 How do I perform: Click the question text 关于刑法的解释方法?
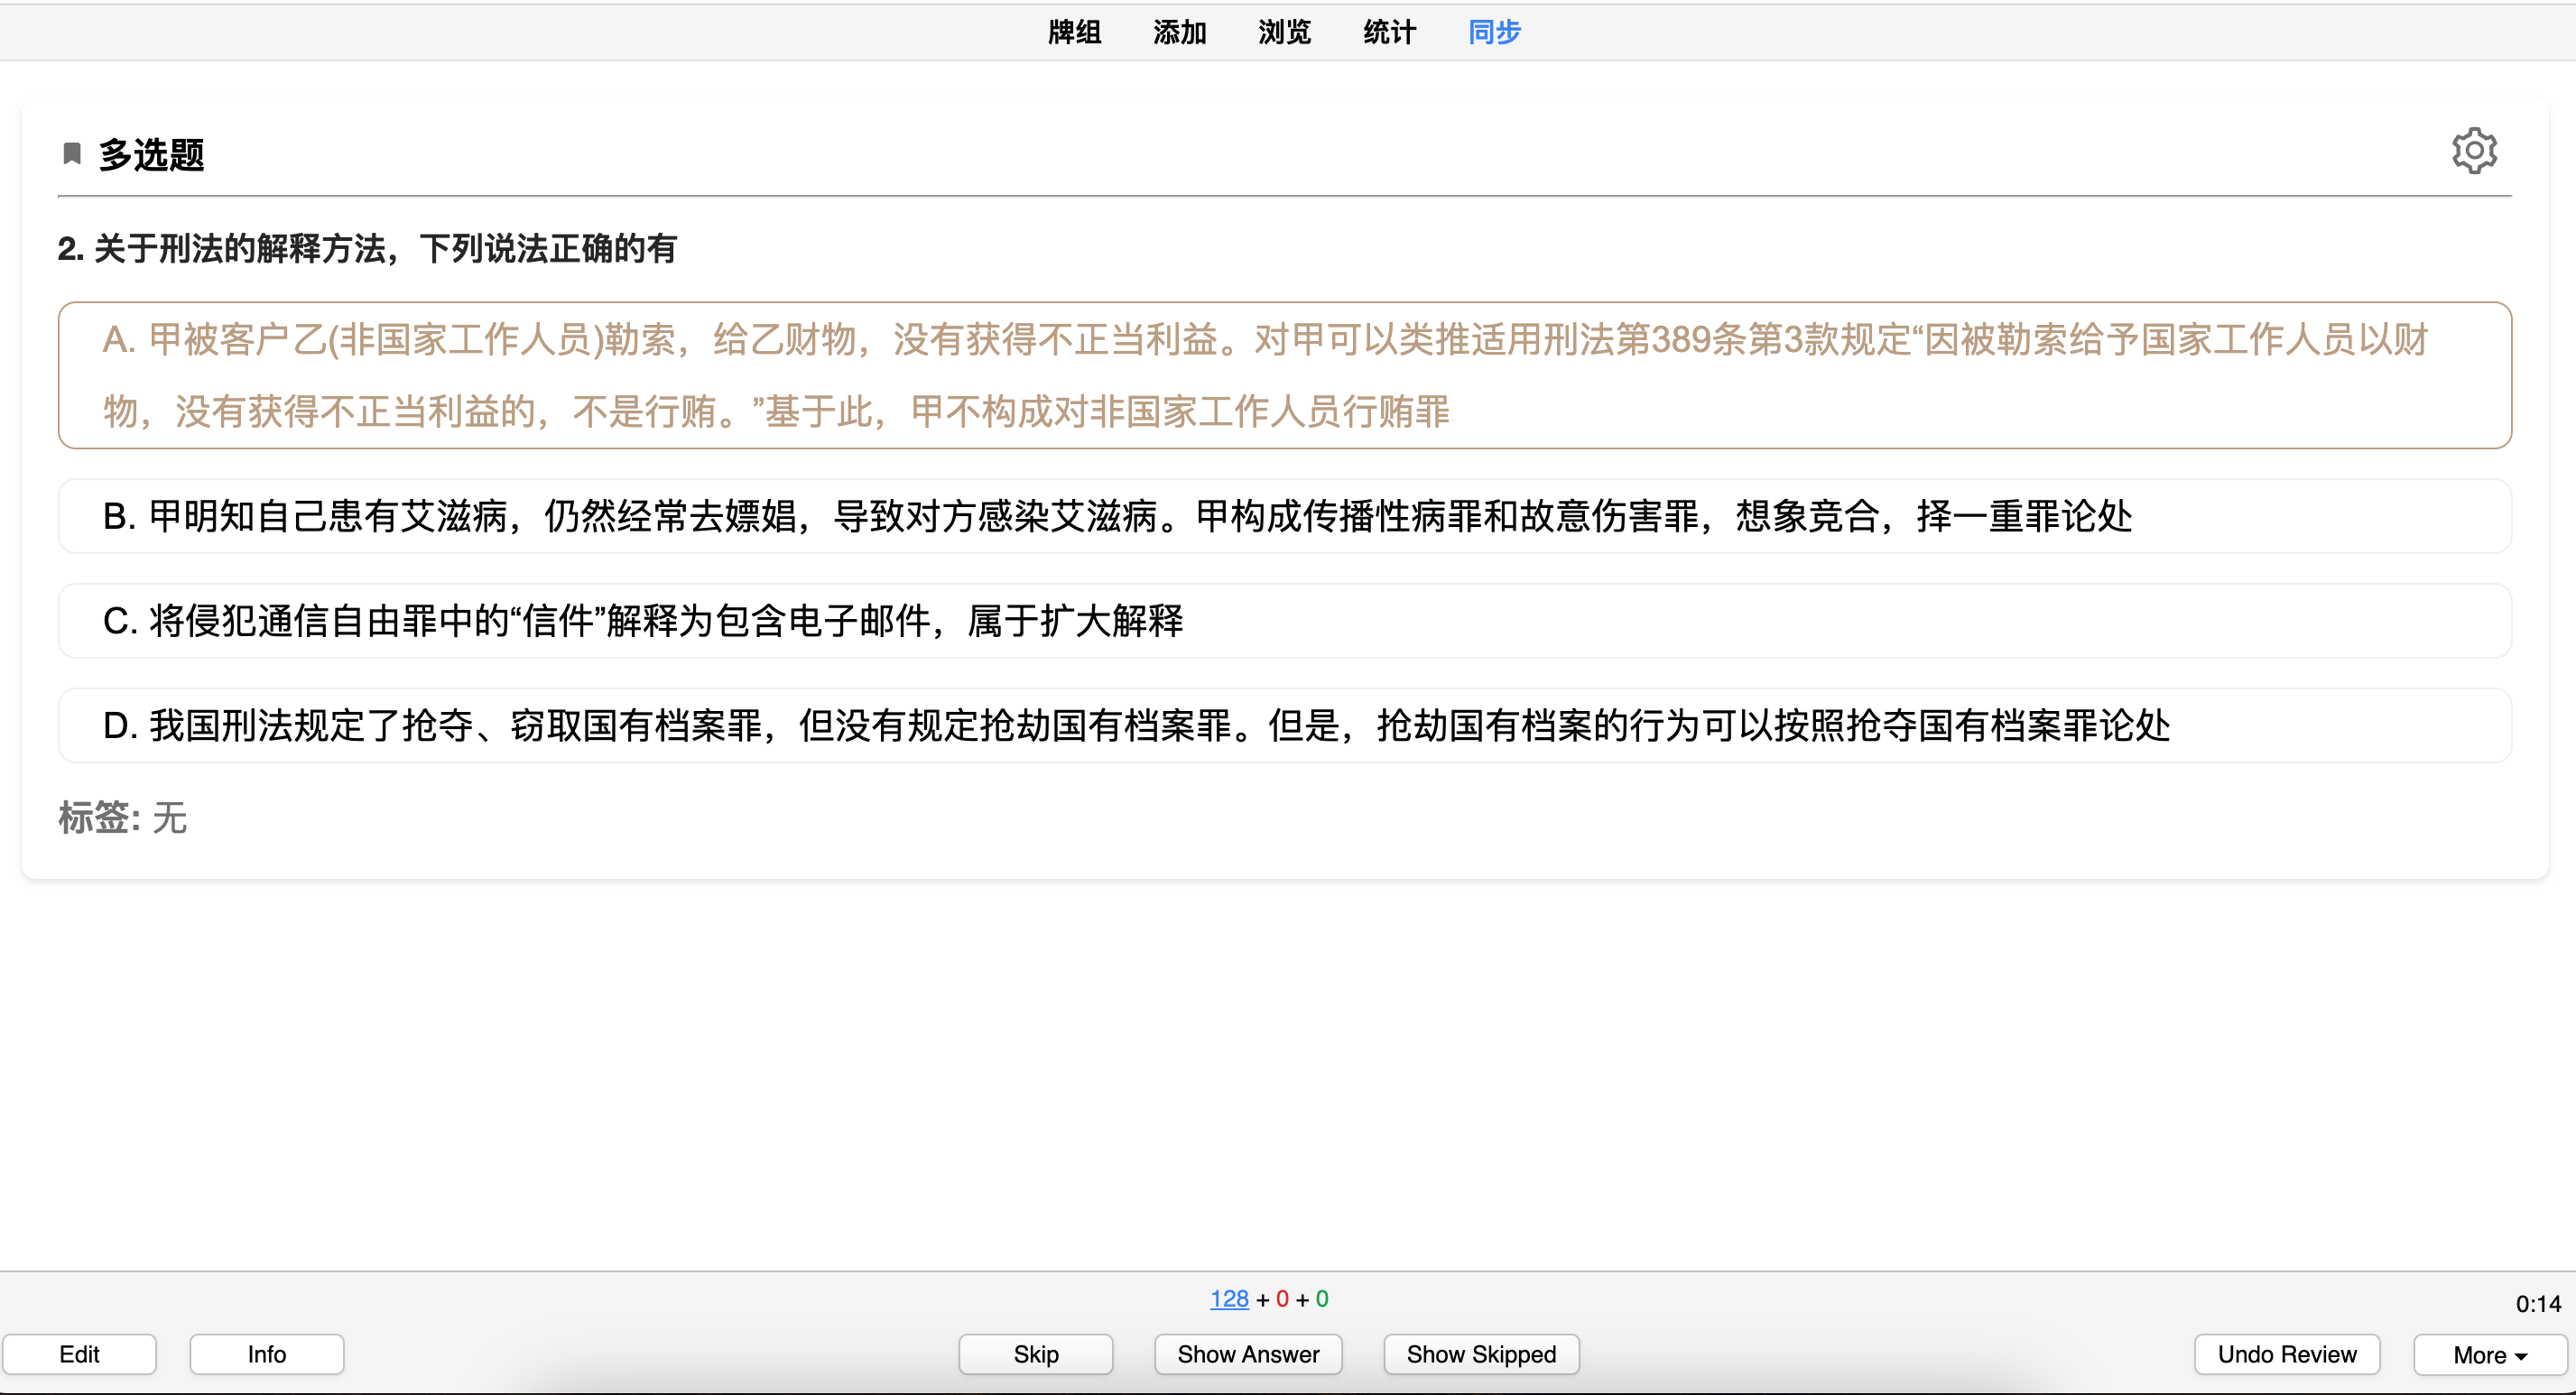click(x=367, y=248)
